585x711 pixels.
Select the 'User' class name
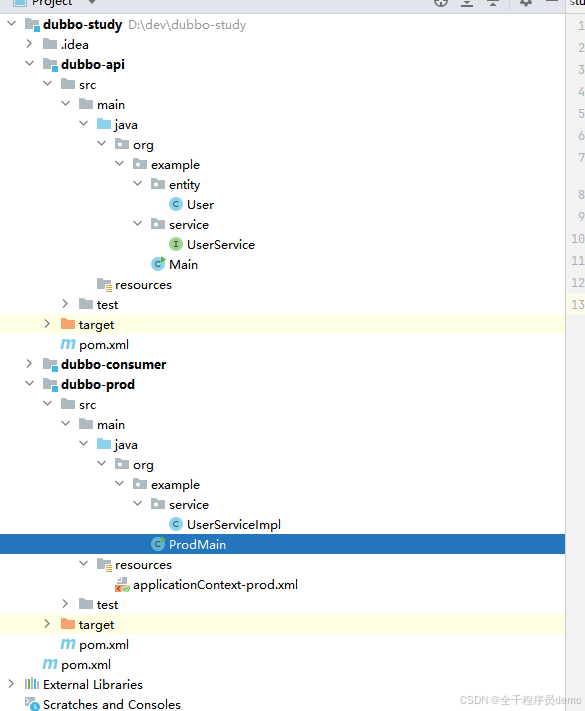tap(200, 205)
